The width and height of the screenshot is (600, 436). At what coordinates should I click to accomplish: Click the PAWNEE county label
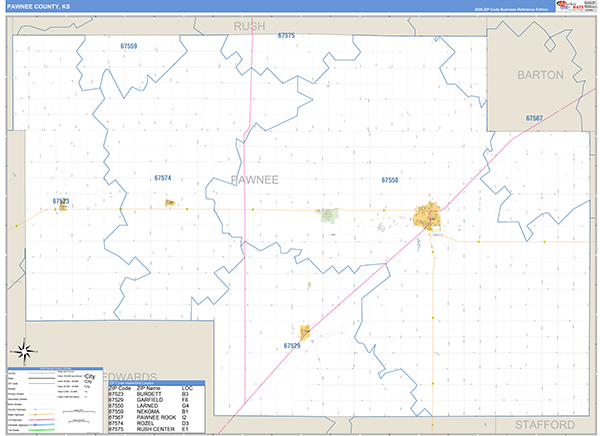[x=254, y=180]
